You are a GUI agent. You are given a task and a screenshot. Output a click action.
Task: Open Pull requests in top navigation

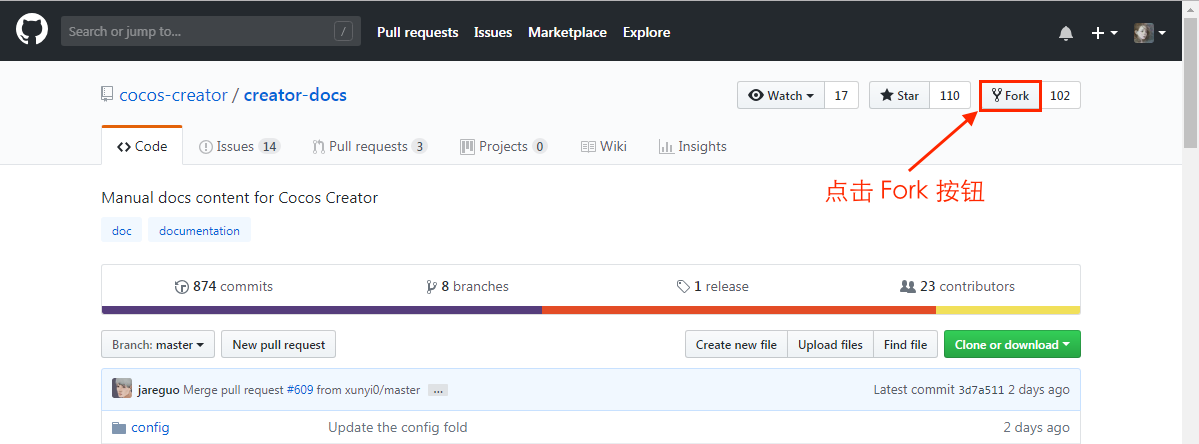[x=418, y=32]
